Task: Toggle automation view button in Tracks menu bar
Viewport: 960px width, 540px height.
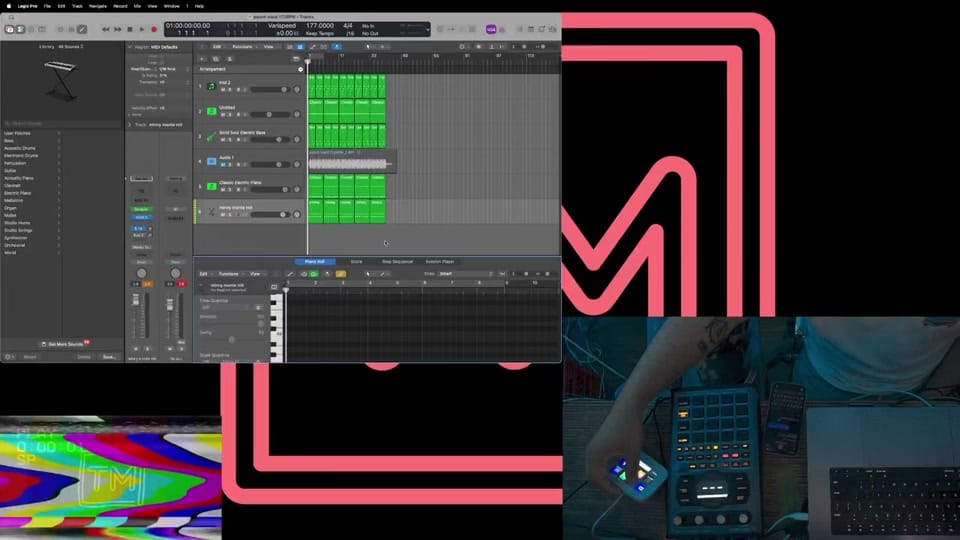Action: point(313,47)
